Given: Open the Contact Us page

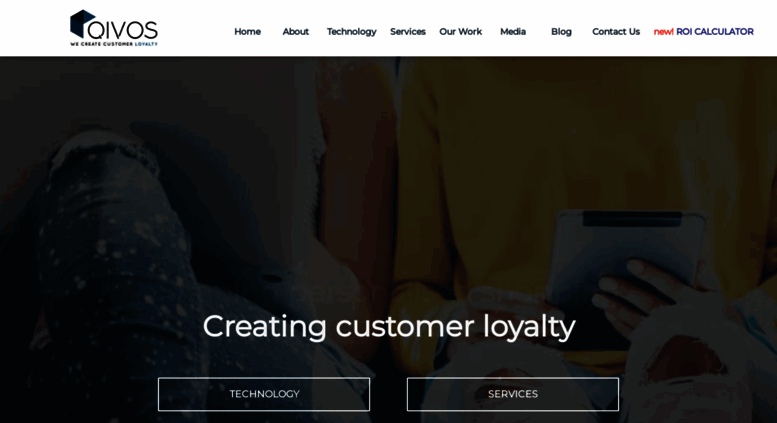Looking at the screenshot, I should point(616,32).
